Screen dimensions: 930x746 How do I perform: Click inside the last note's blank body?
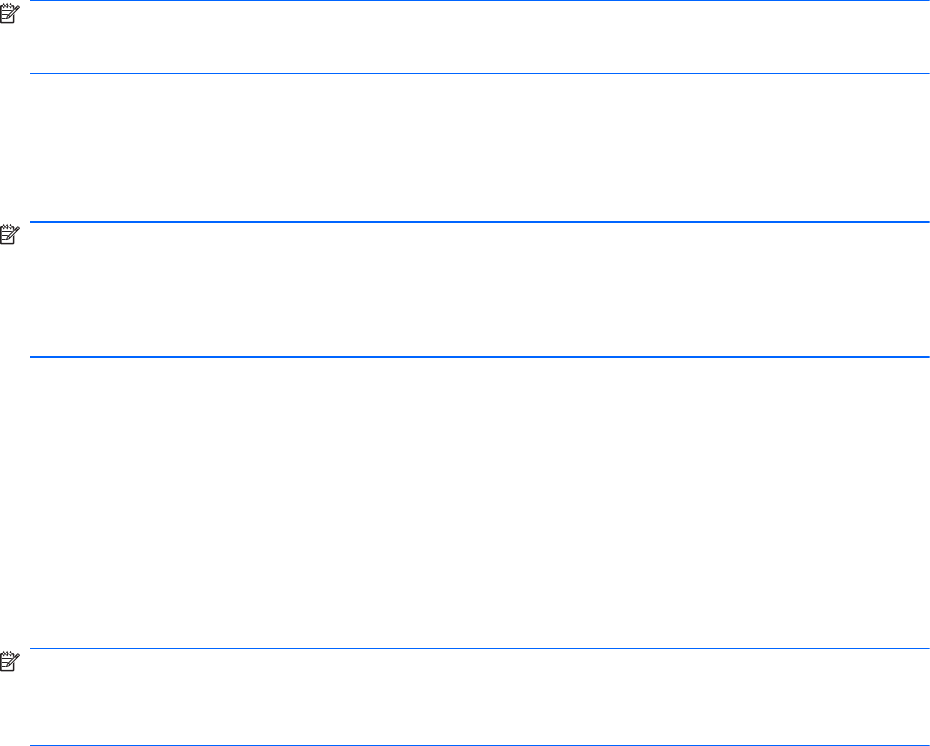click(480, 697)
